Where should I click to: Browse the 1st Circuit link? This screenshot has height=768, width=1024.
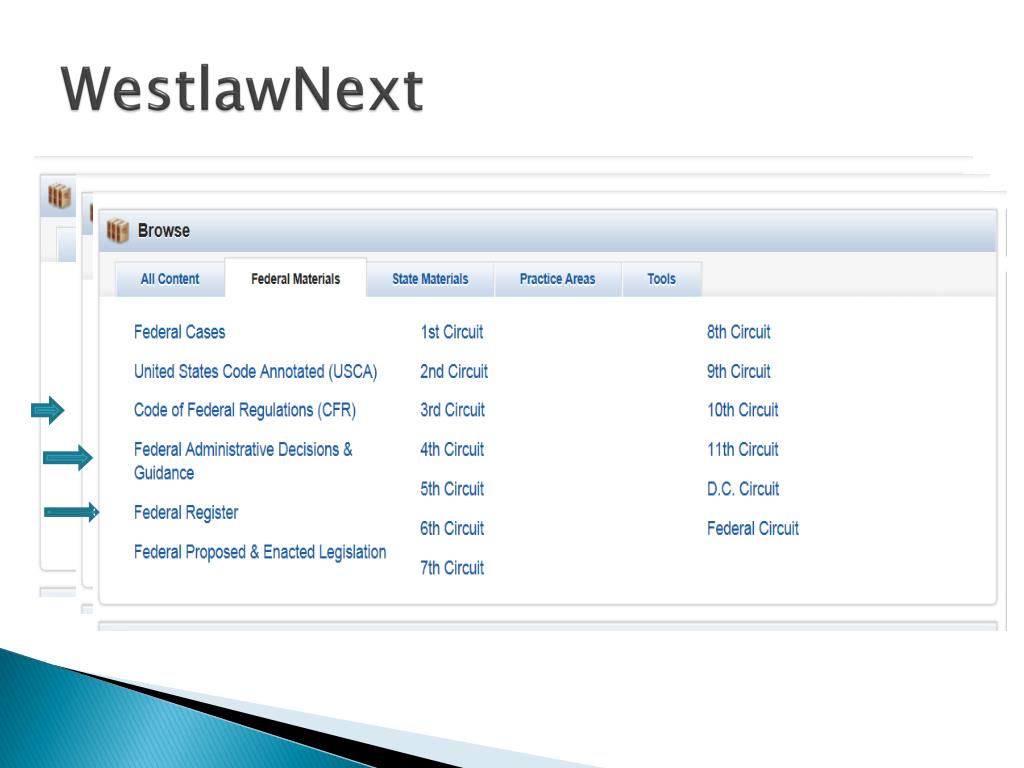[x=452, y=332]
